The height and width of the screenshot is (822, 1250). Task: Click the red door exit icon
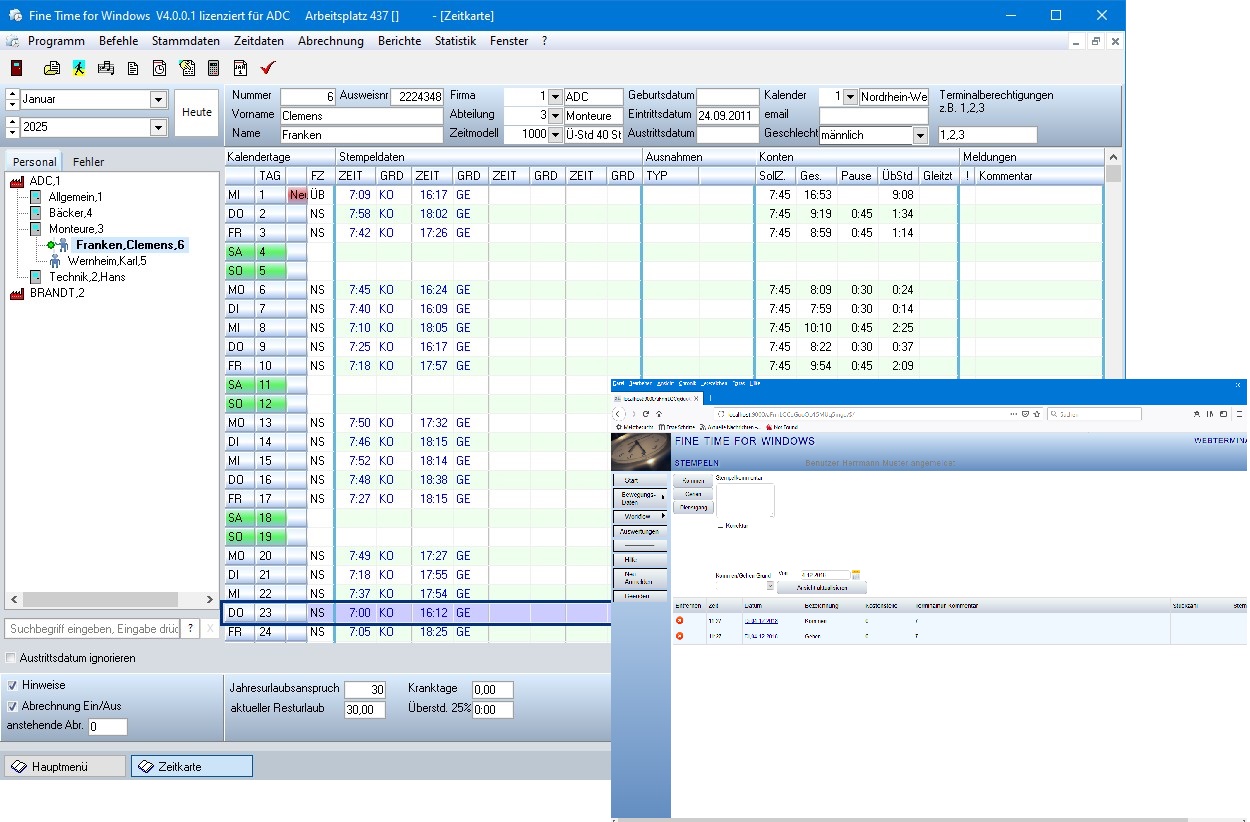[16, 68]
